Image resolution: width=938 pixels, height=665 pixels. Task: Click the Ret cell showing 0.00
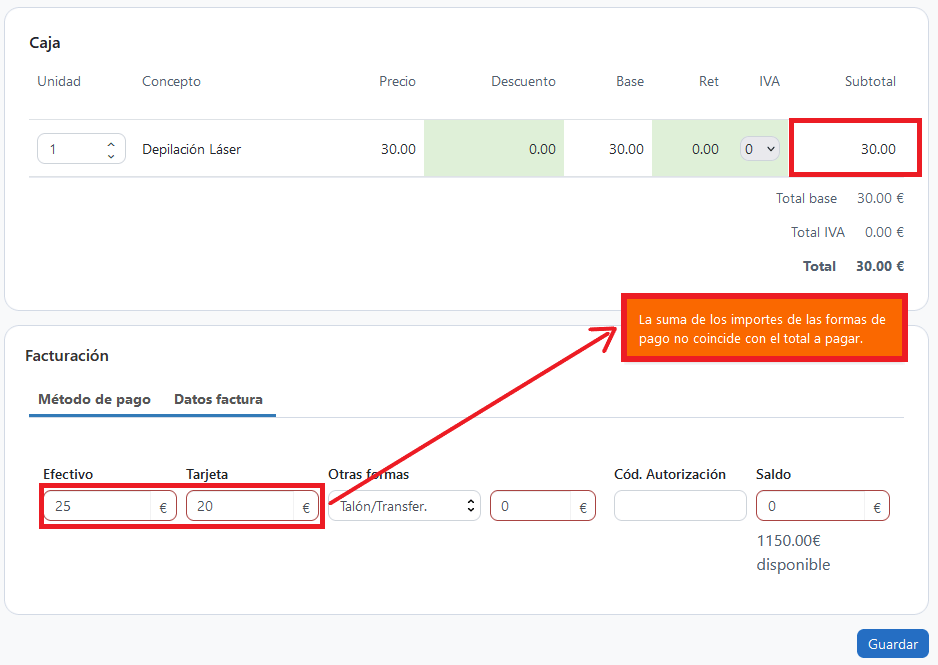coord(689,149)
